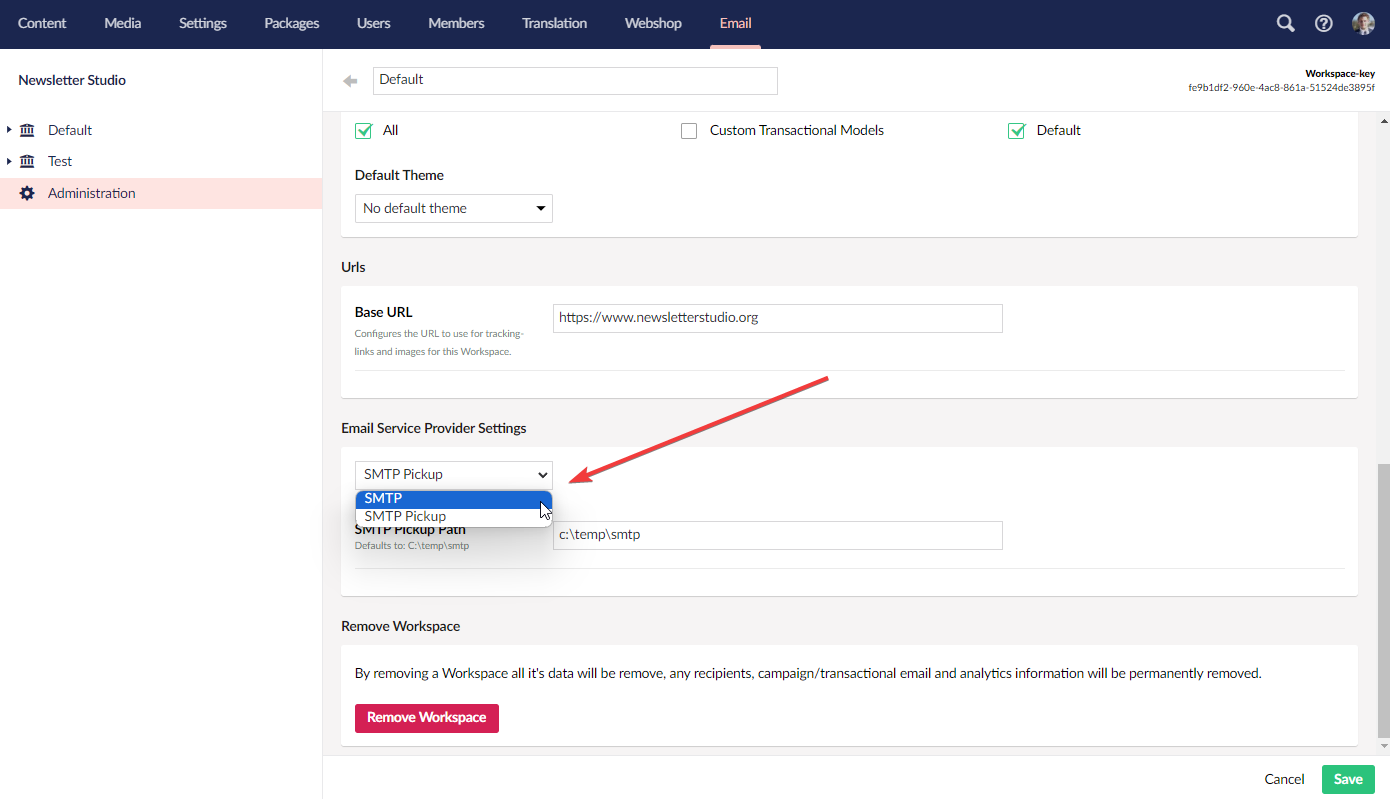This screenshot has height=799, width=1390.
Task: Open the Webshop section
Action: [x=653, y=23]
